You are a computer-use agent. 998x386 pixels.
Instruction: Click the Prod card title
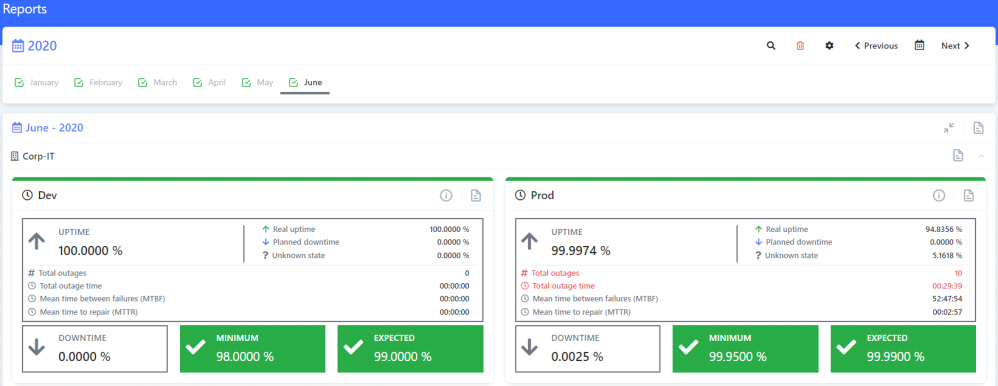pos(542,196)
